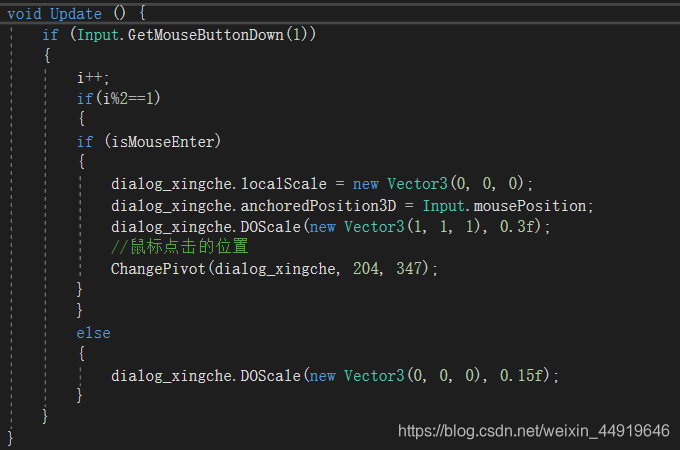This screenshot has height=450, width=680.
Task: Click the anchoredPosition3D = Input.mousePosition line
Action: point(352,205)
